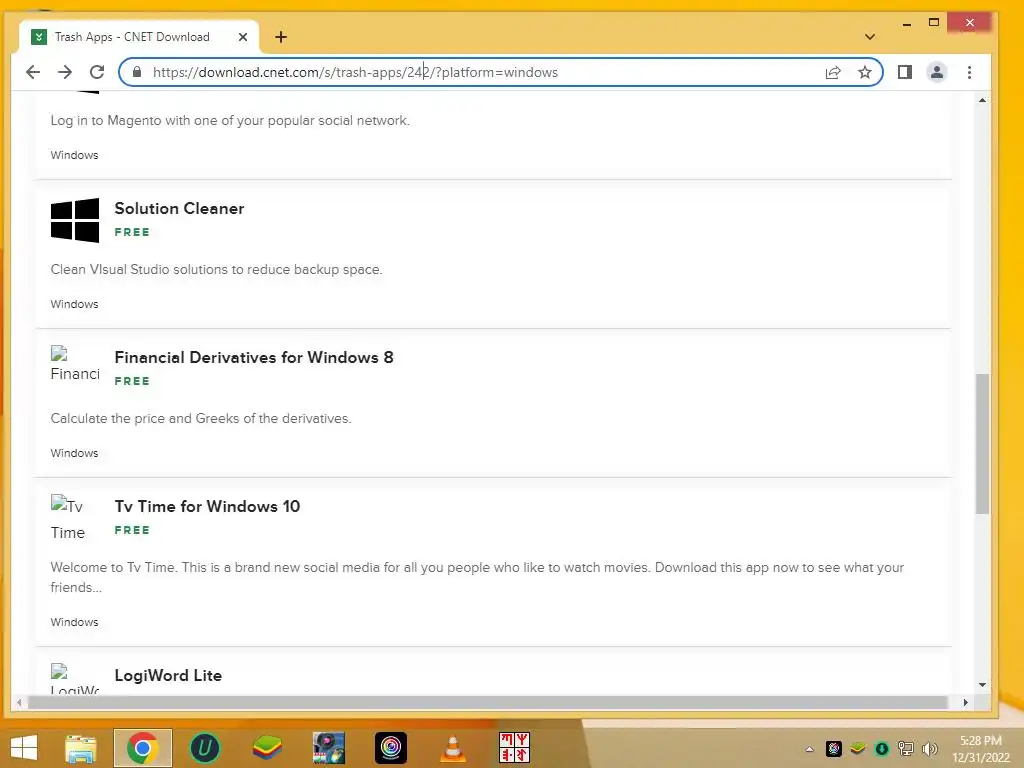Viewport: 1024px width, 768px height.
Task: Show hidden system tray icons
Action: pyautogui.click(x=810, y=749)
